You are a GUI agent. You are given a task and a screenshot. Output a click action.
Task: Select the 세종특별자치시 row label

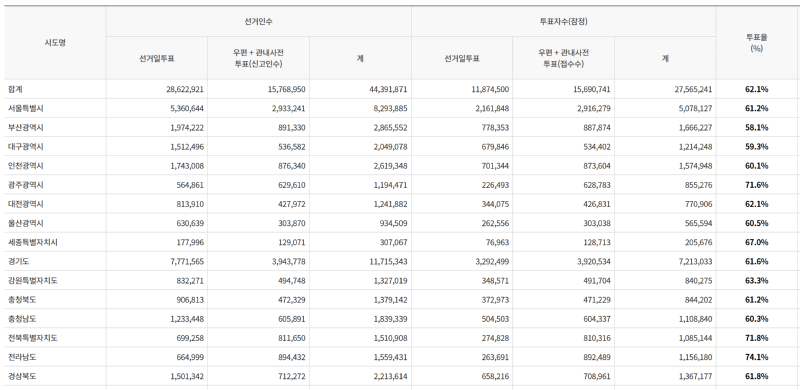coord(33,242)
